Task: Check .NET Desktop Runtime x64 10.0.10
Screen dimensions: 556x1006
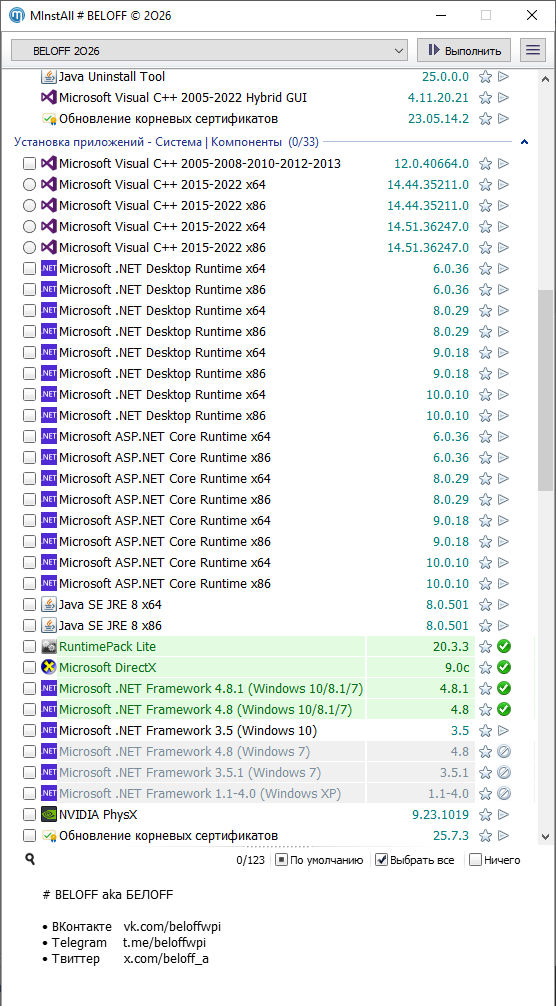Action: pyautogui.click(x=29, y=395)
